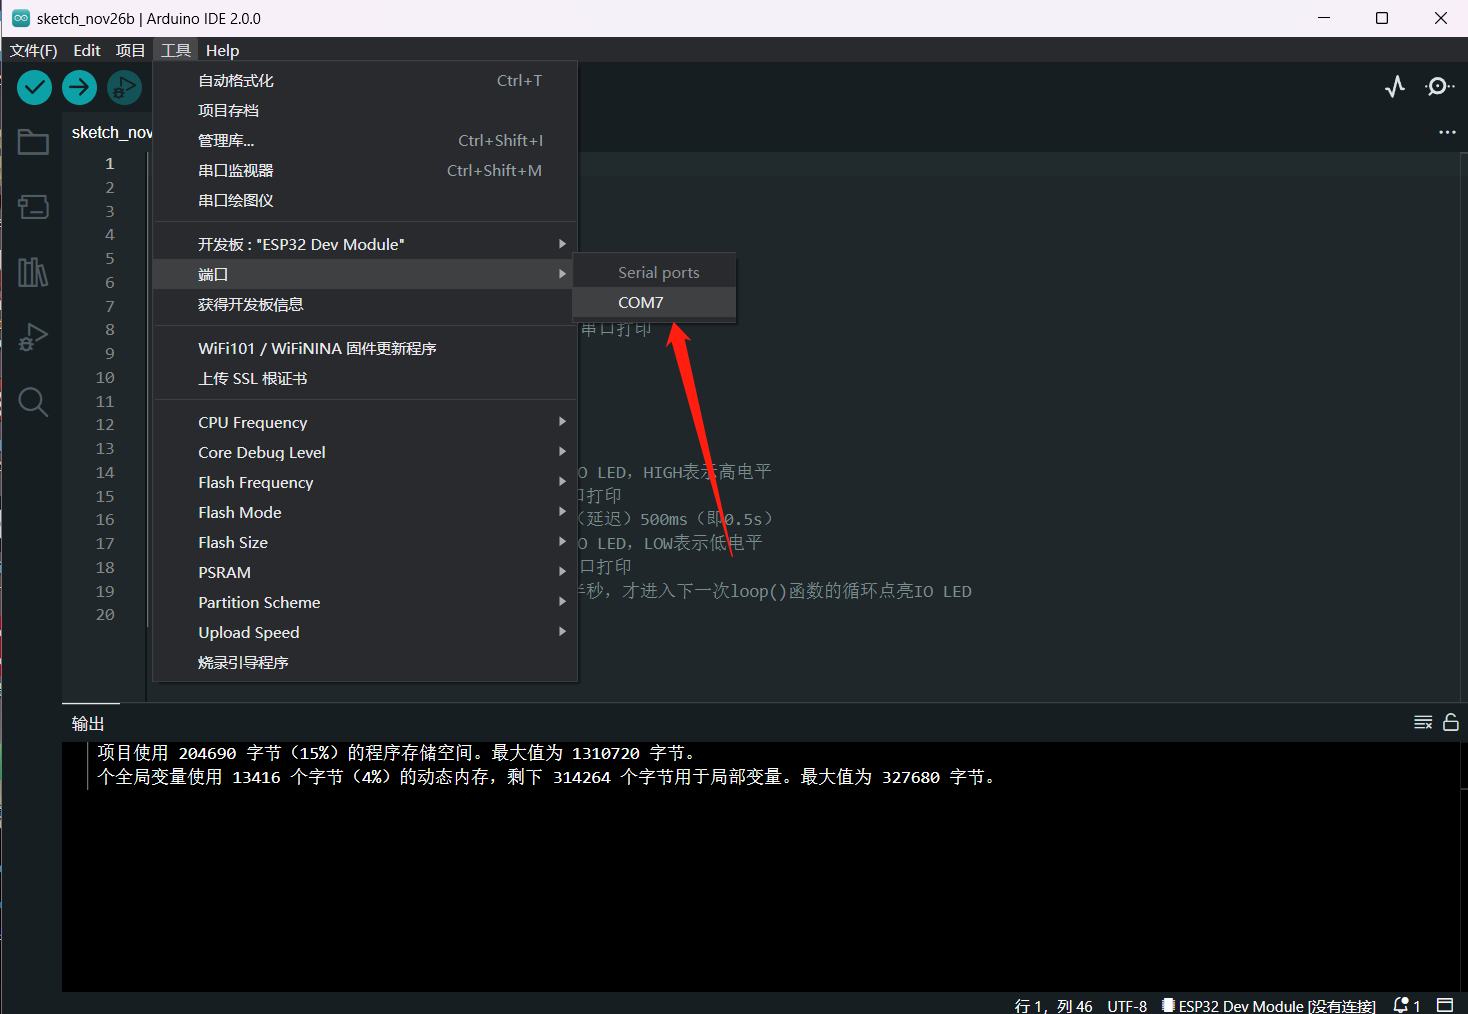Expand the Core Debug Level submenu
The height and width of the screenshot is (1014, 1468).
click(365, 452)
